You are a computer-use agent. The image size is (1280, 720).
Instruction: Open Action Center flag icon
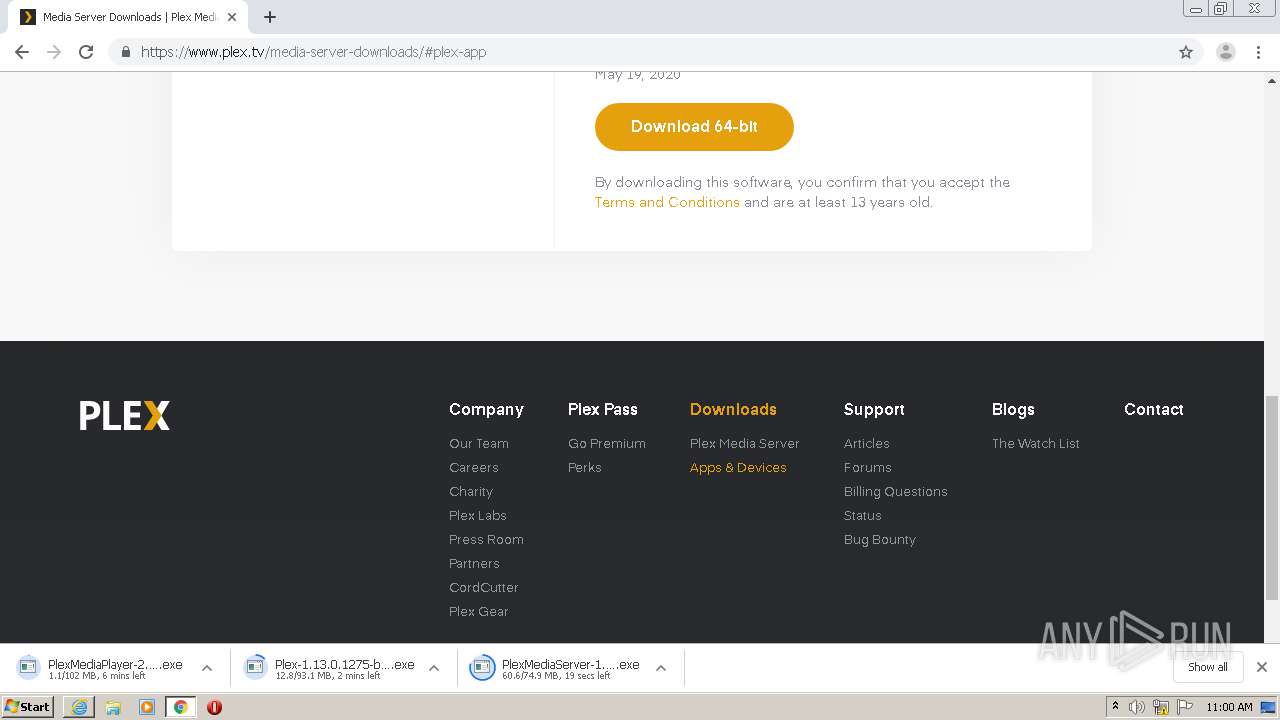1184,707
